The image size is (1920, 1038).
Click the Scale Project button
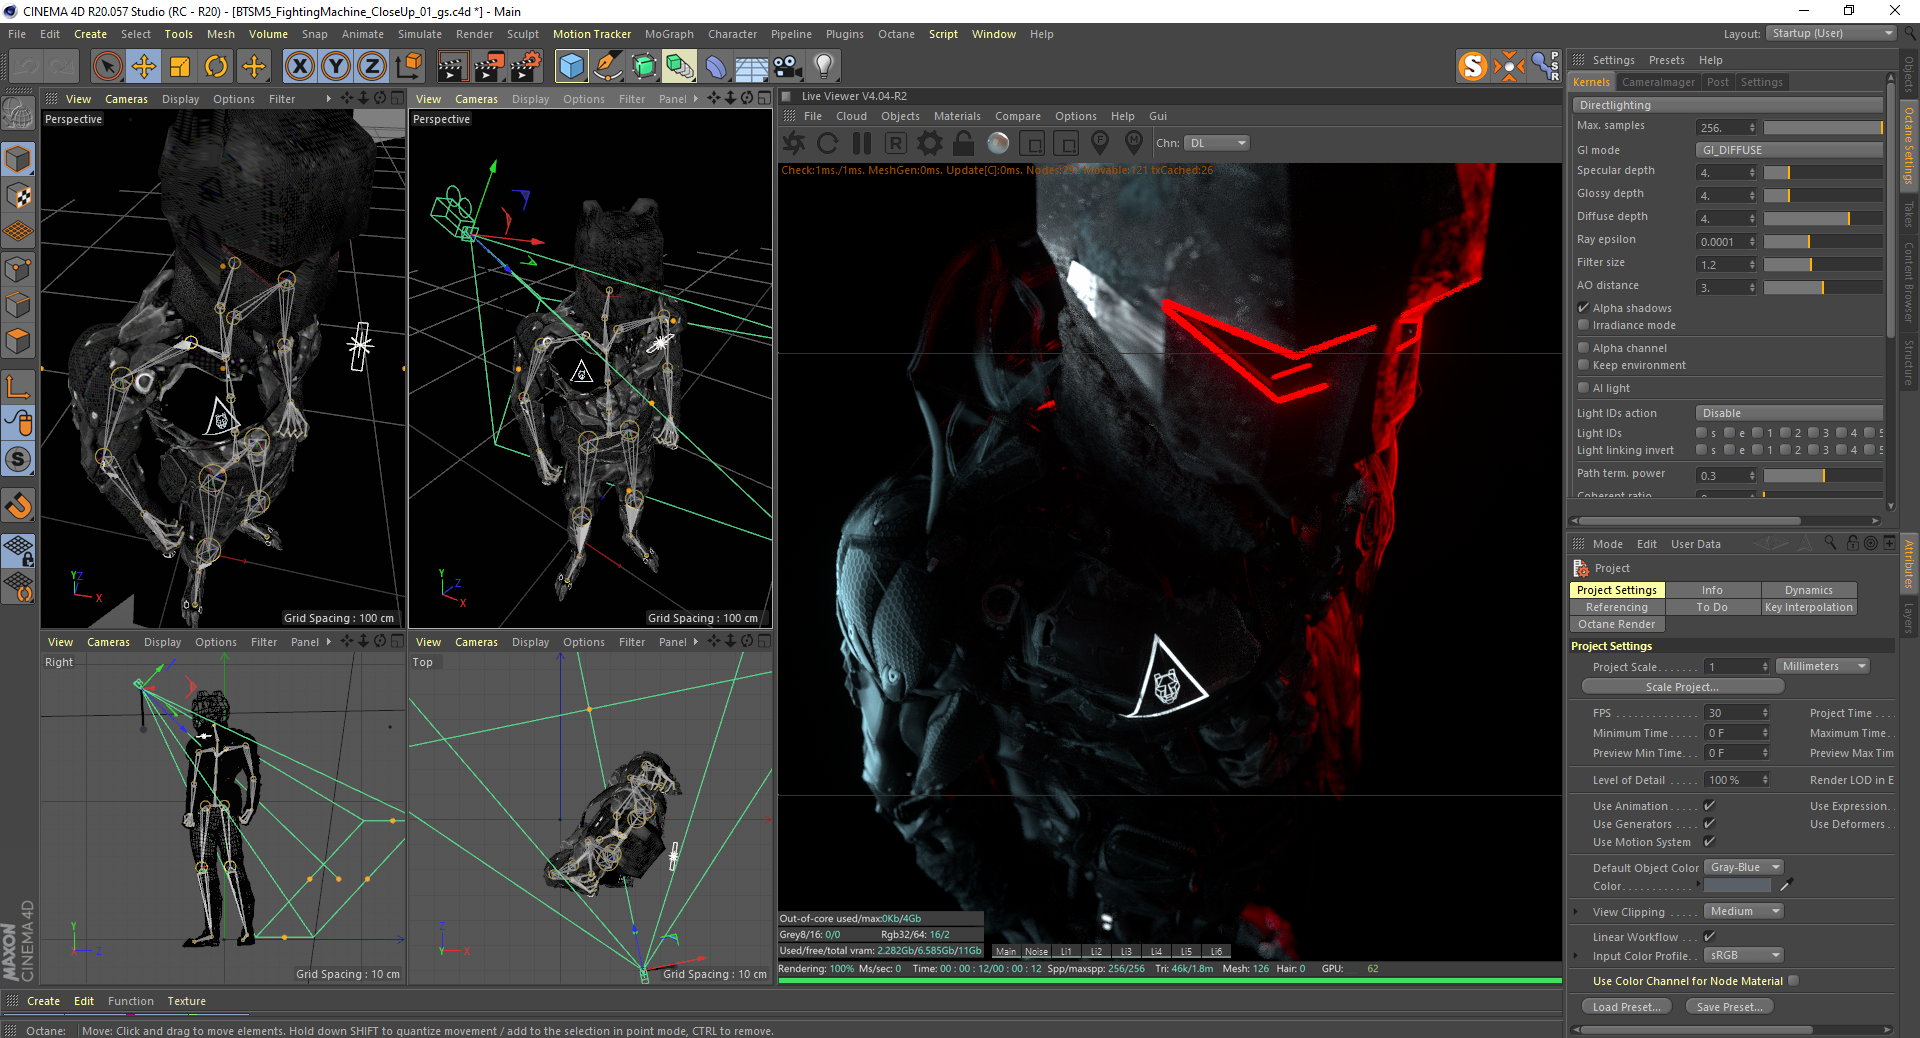click(1682, 687)
